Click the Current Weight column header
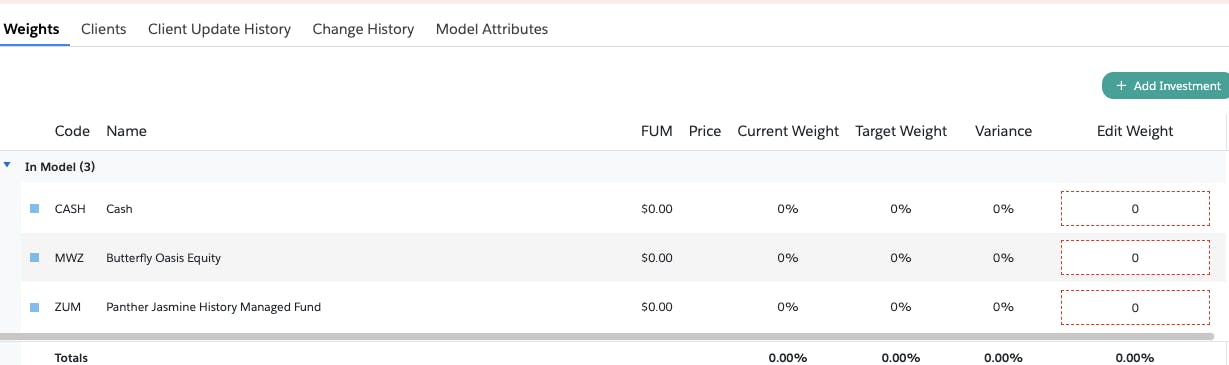This screenshot has height=365, width=1229. [x=788, y=131]
